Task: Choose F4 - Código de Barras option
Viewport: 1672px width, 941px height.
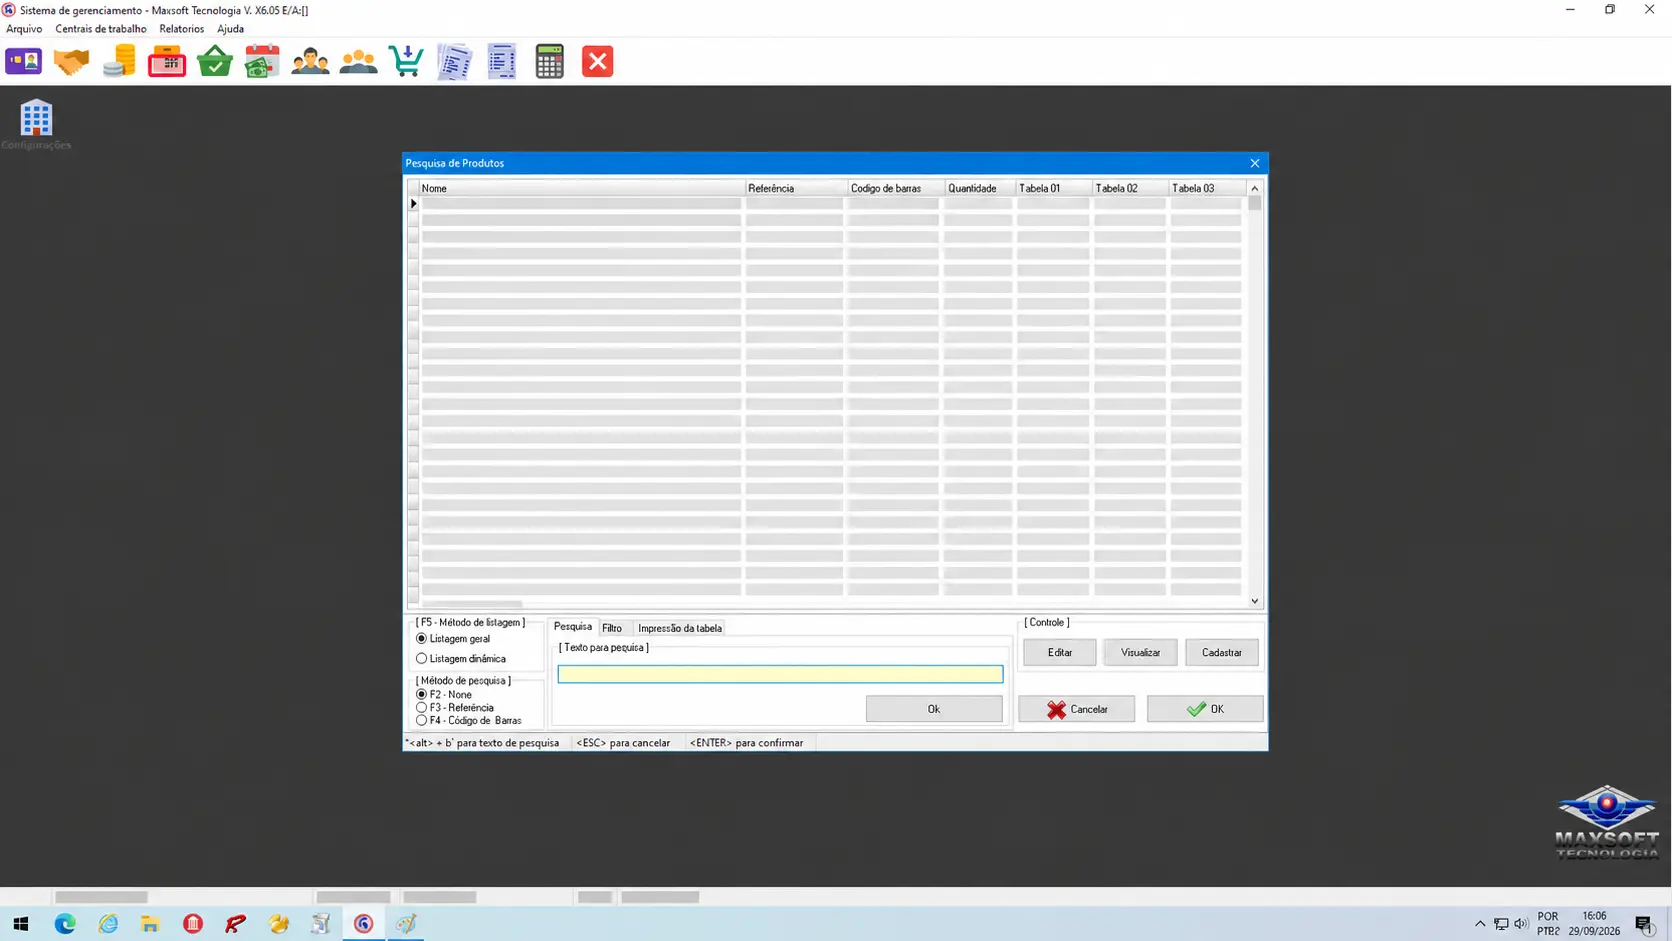Action: click(x=469, y=720)
